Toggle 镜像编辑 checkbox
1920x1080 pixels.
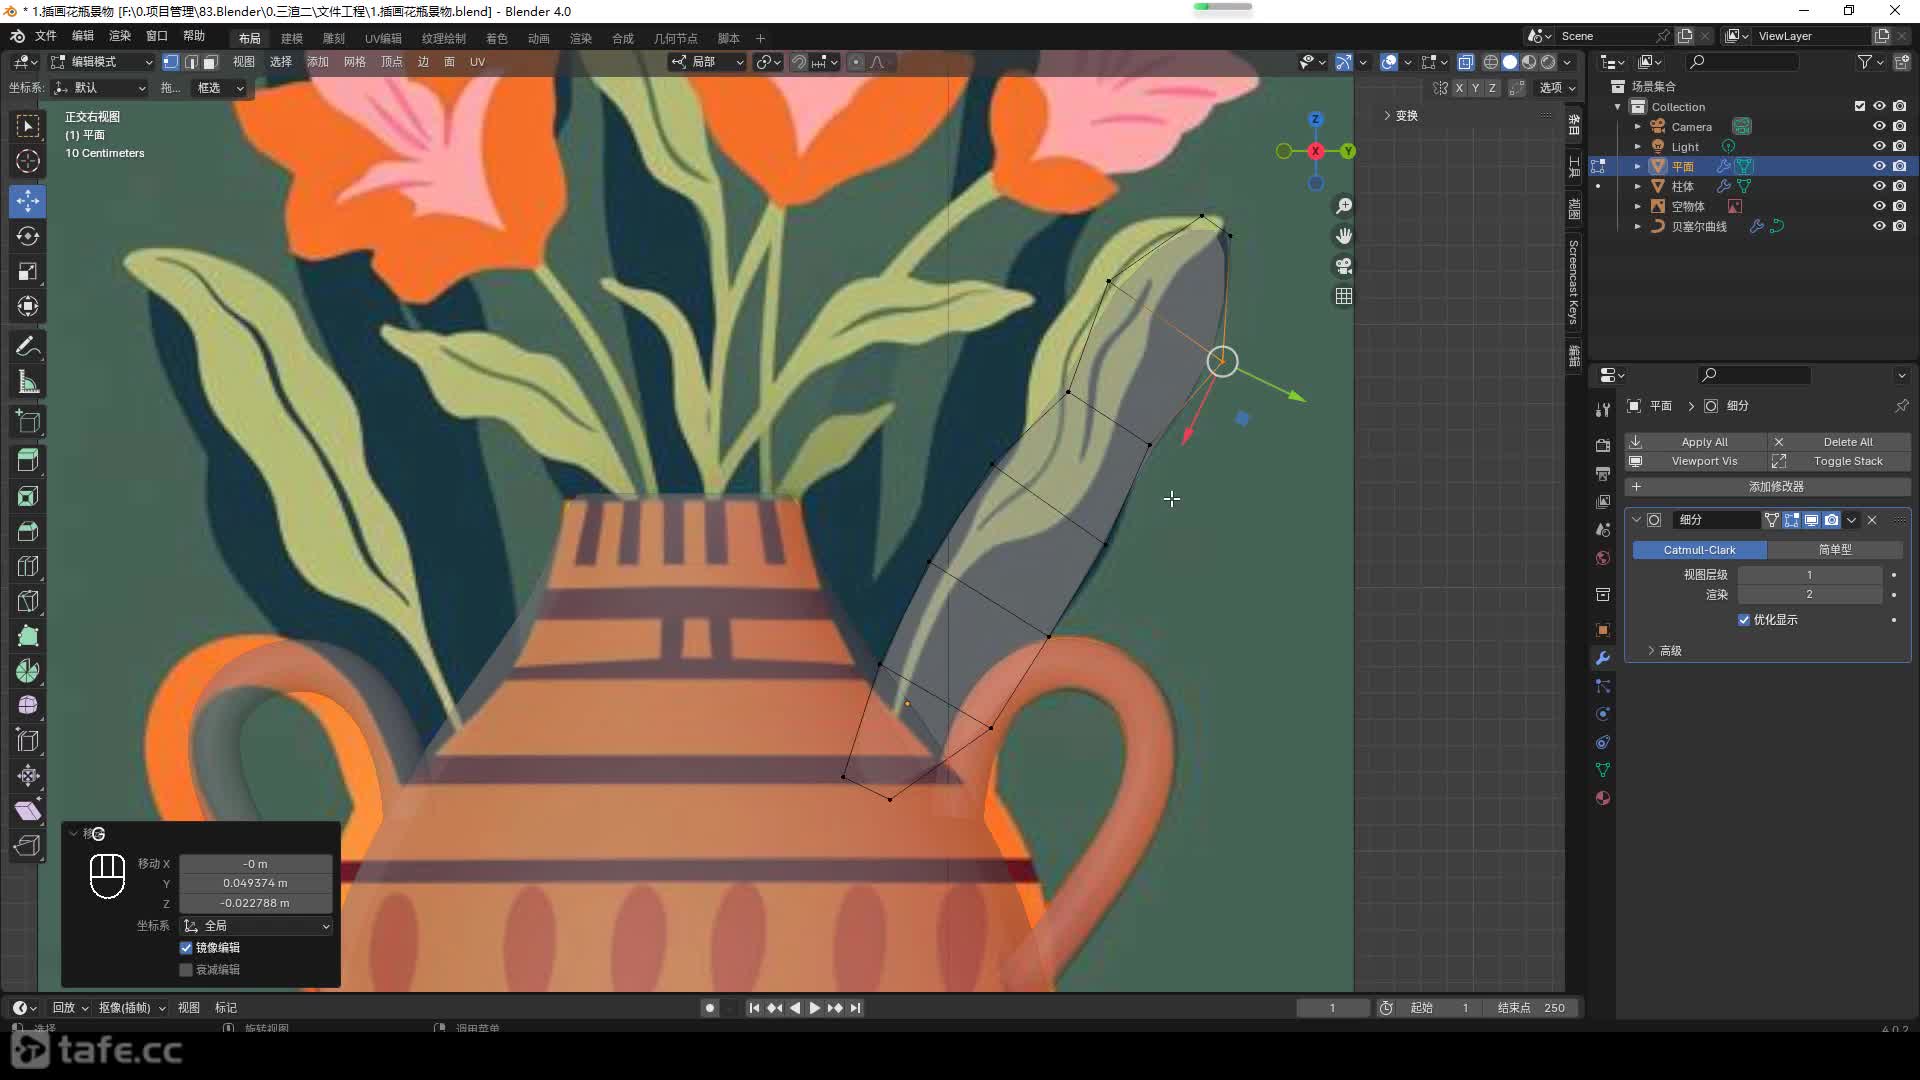pos(186,948)
